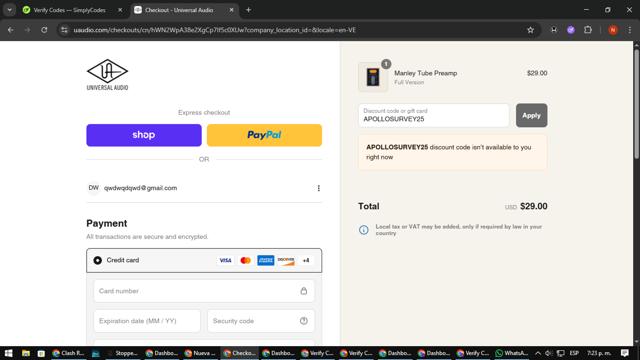
Task: Open the browser extensions puzzle icon
Action: pos(588,30)
